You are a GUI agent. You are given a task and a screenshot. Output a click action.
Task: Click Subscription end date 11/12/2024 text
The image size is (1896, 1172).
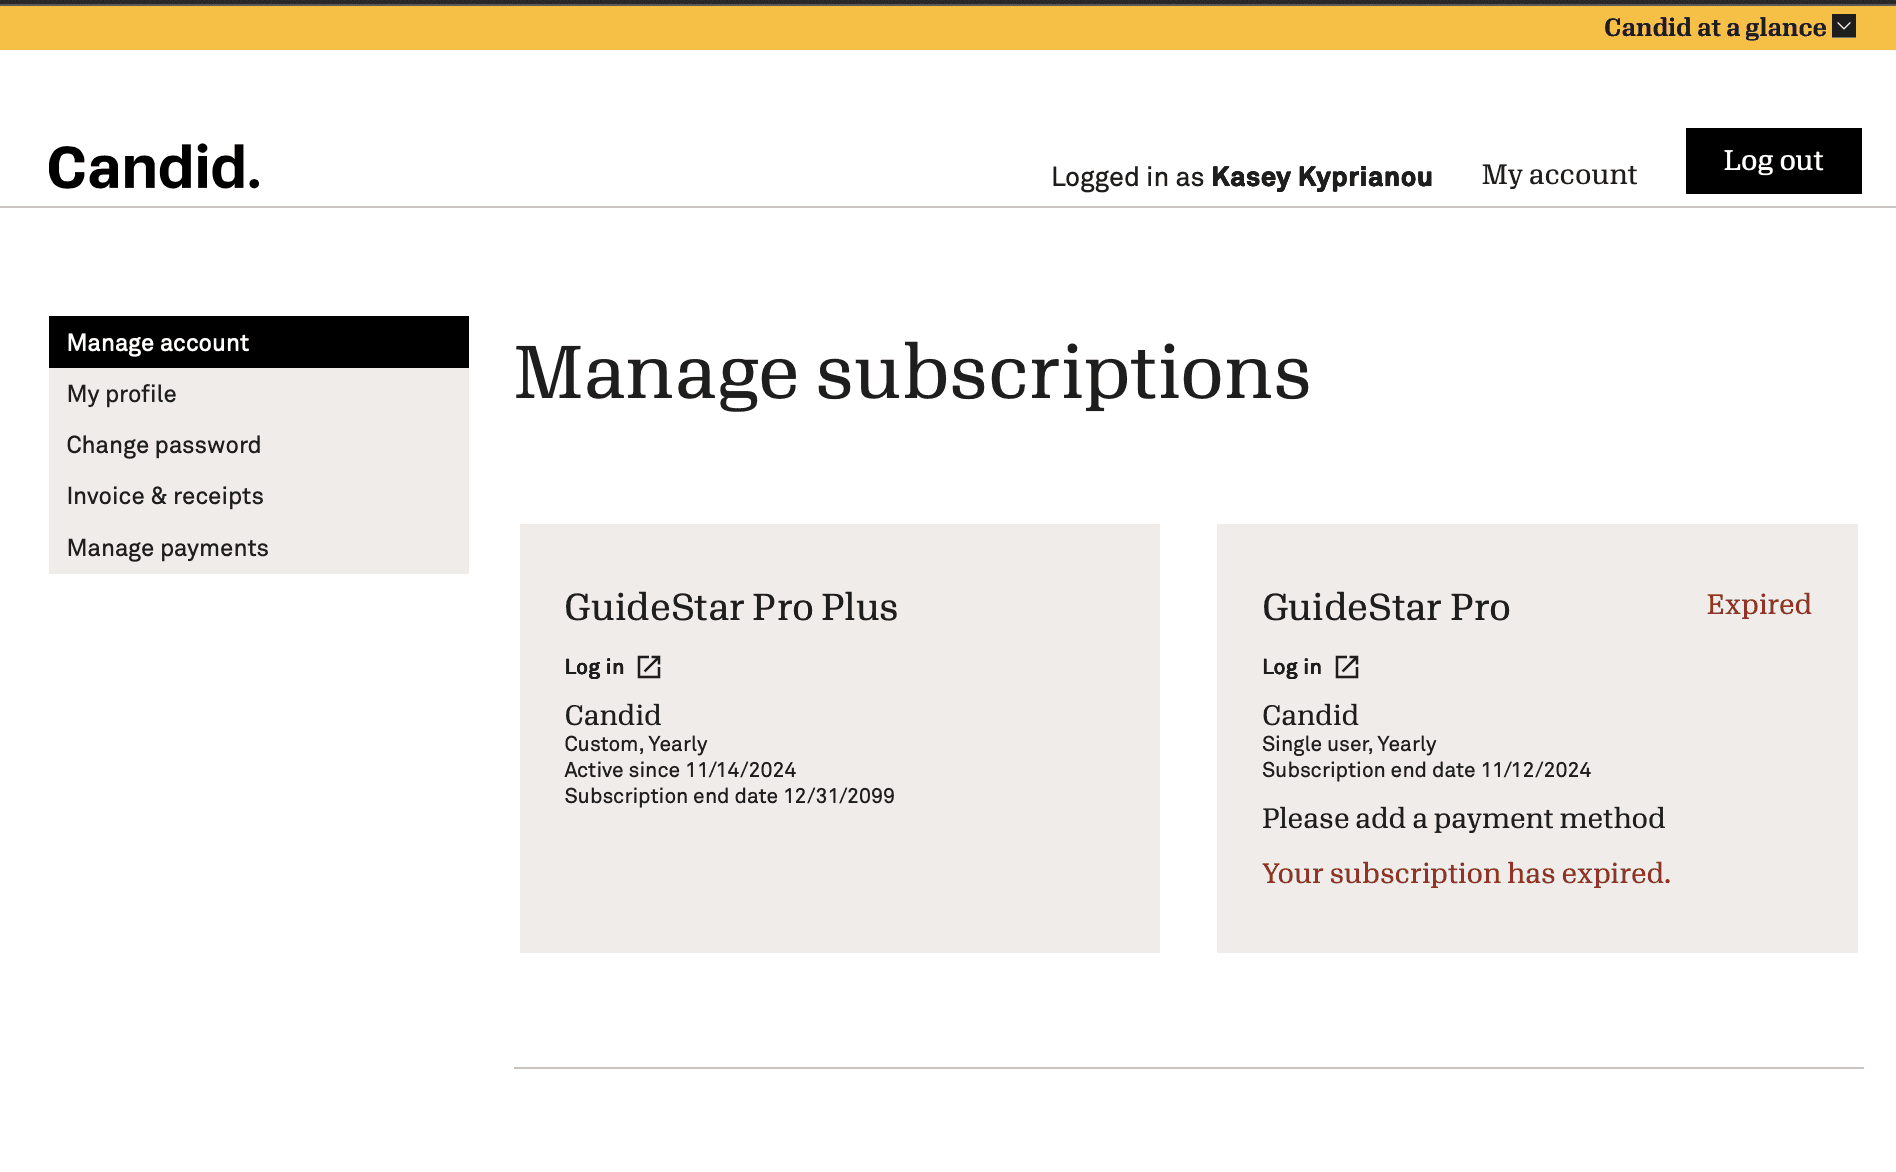pyautogui.click(x=1426, y=770)
